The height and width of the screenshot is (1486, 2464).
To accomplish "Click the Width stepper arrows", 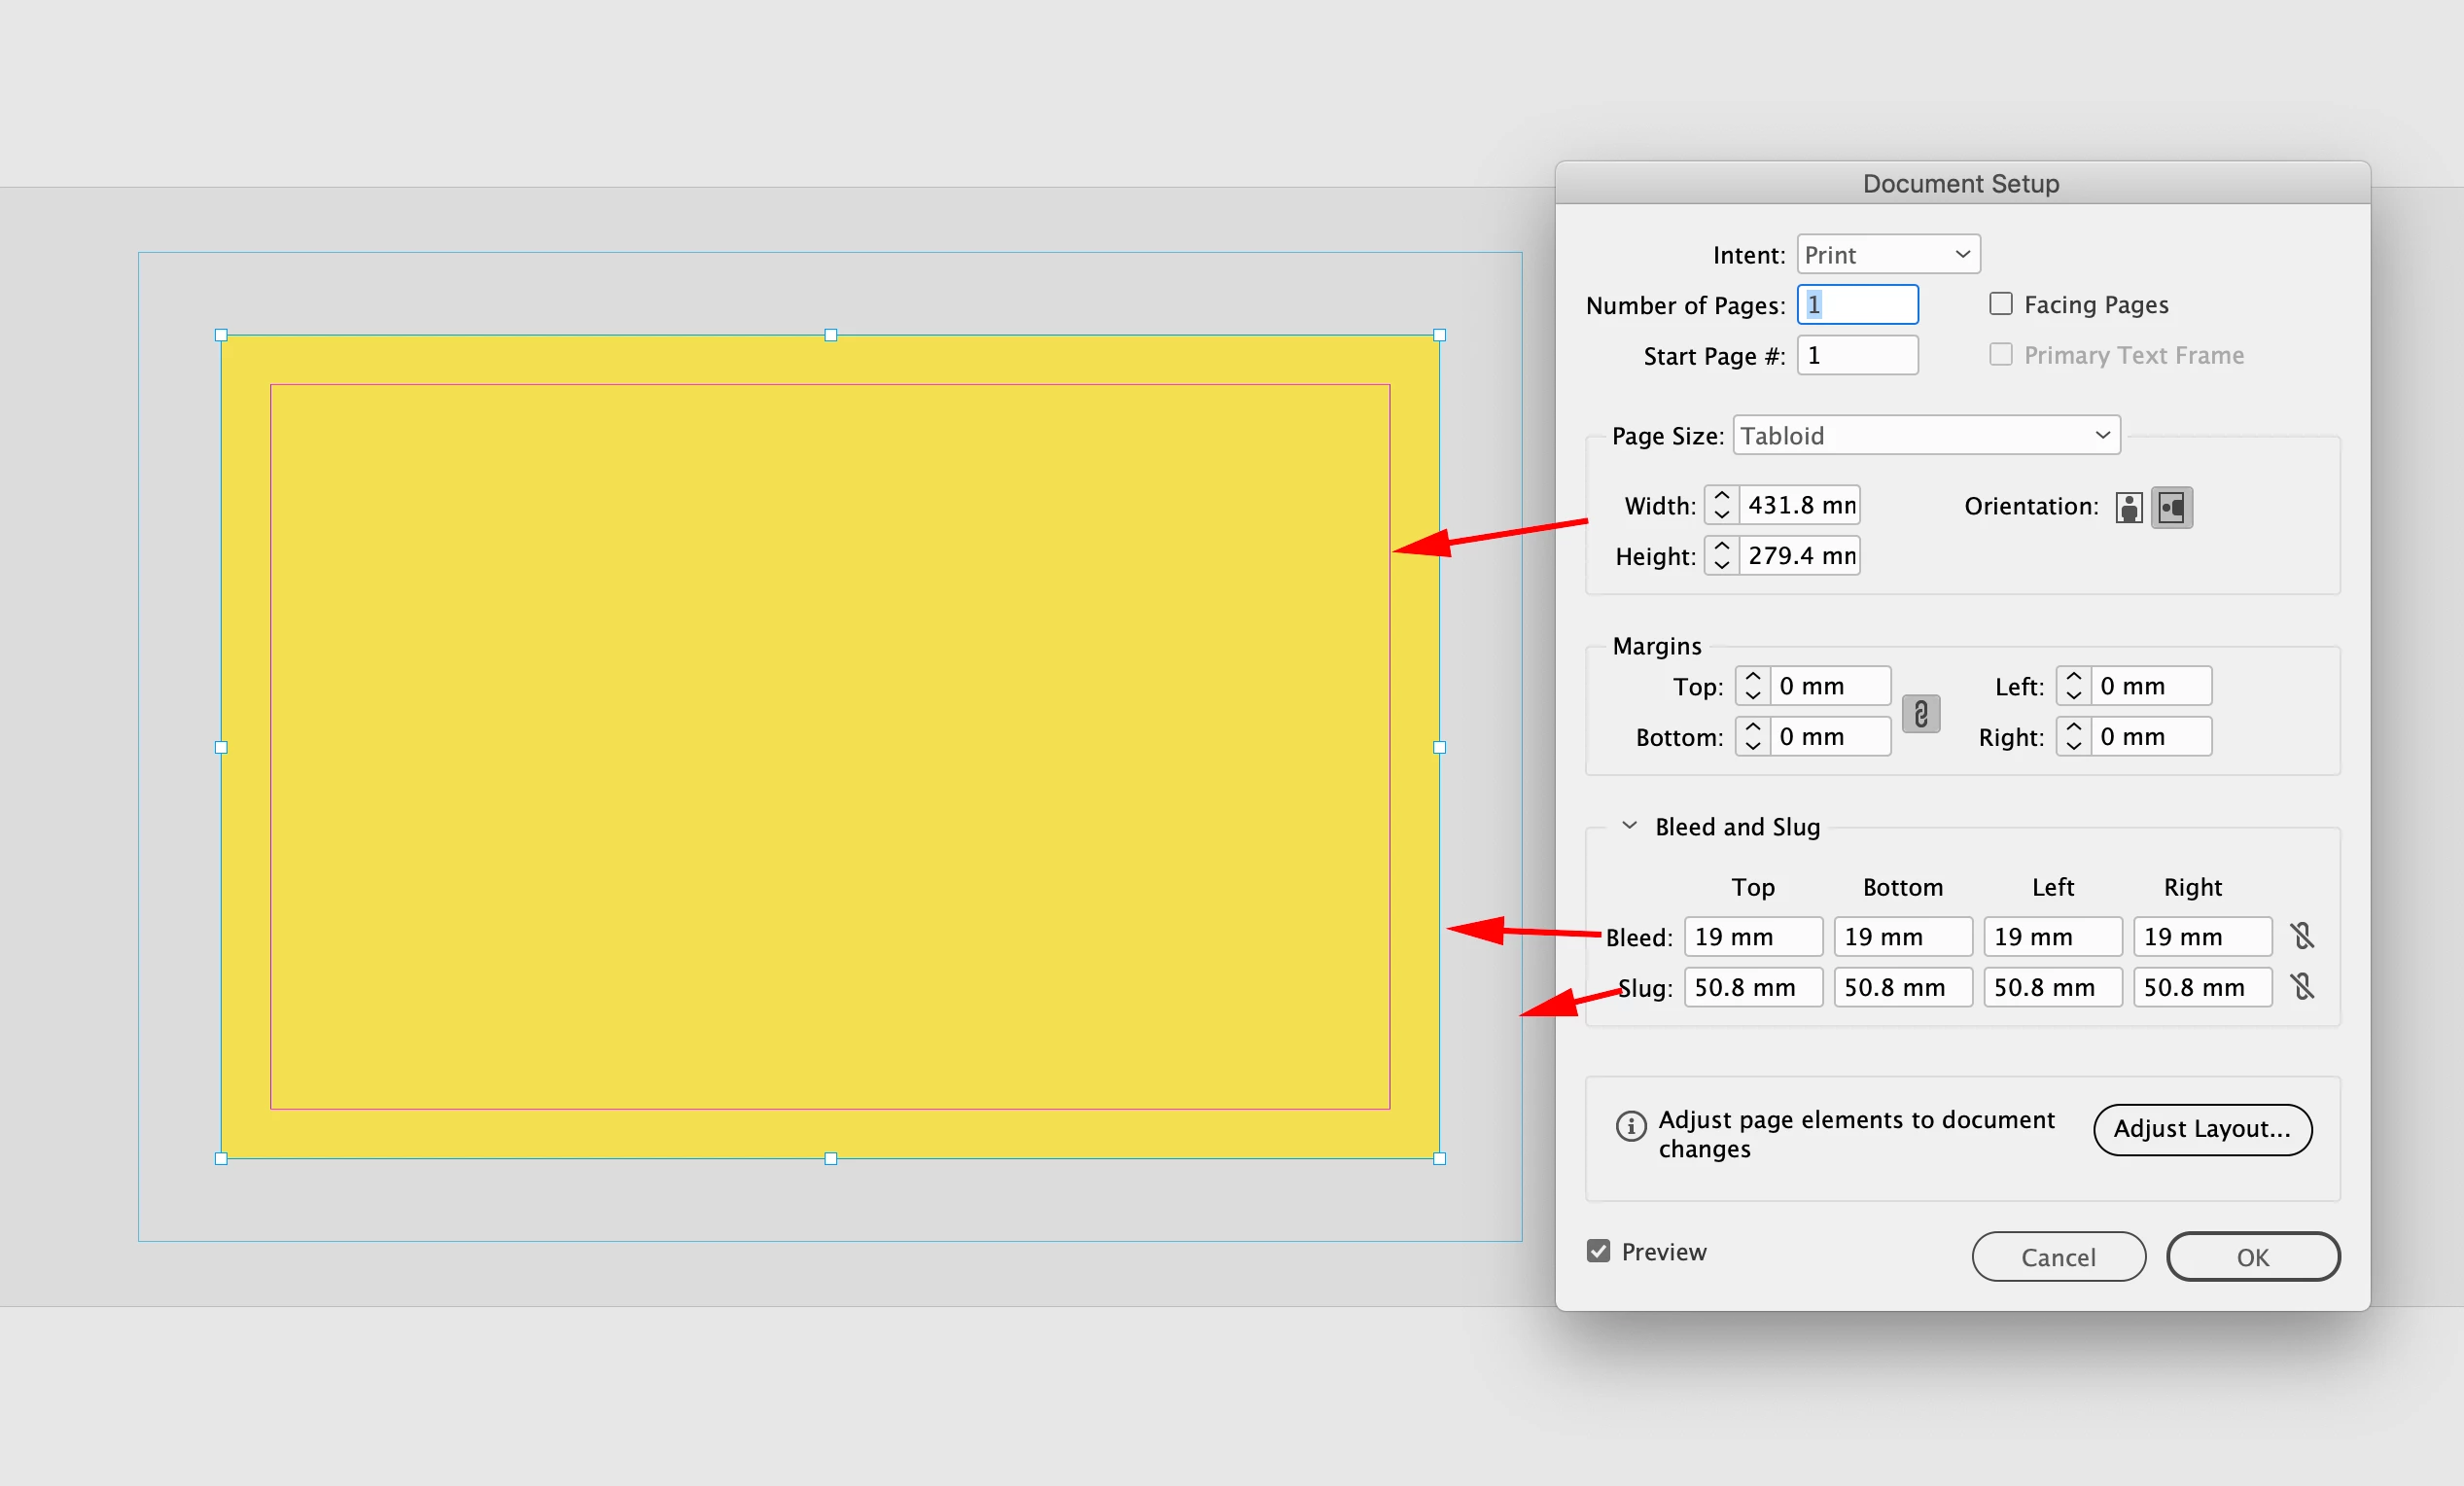I will point(1721,505).
